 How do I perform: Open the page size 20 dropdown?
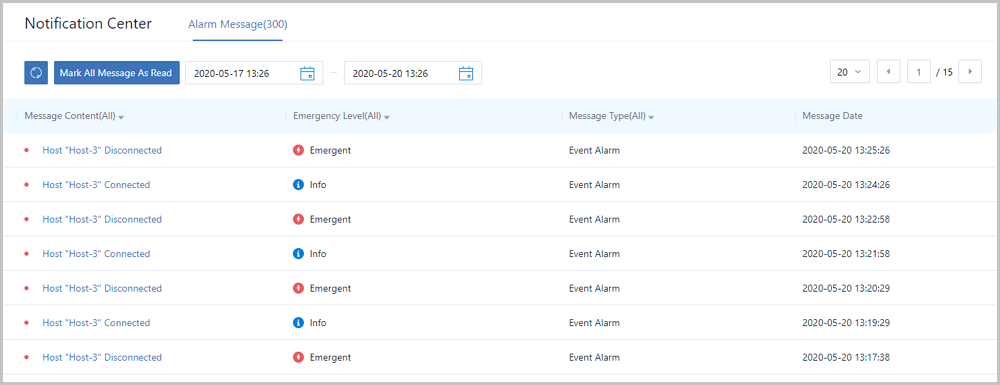(x=849, y=72)
